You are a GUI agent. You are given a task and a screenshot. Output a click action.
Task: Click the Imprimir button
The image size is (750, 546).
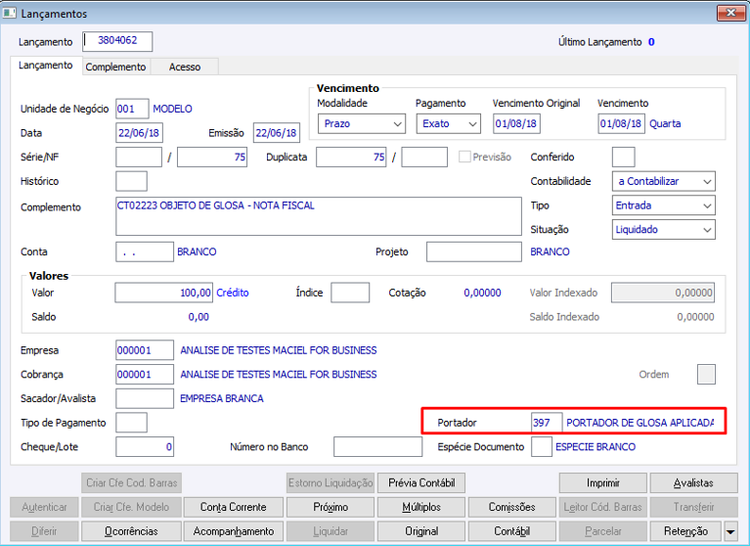(603, 483)
